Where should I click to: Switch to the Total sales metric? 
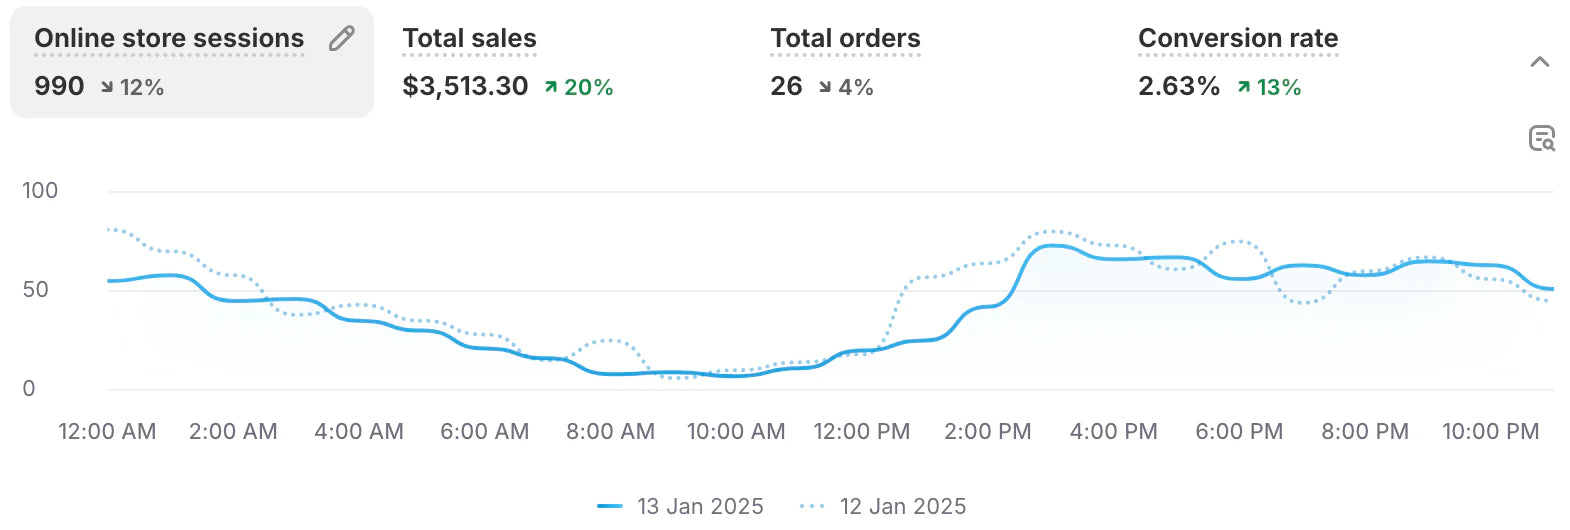469,39
